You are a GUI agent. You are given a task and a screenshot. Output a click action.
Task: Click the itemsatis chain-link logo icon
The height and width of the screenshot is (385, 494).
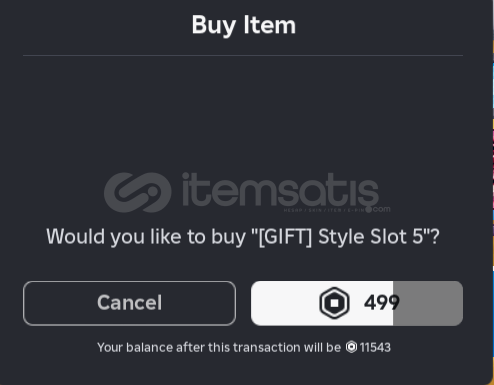138,192
